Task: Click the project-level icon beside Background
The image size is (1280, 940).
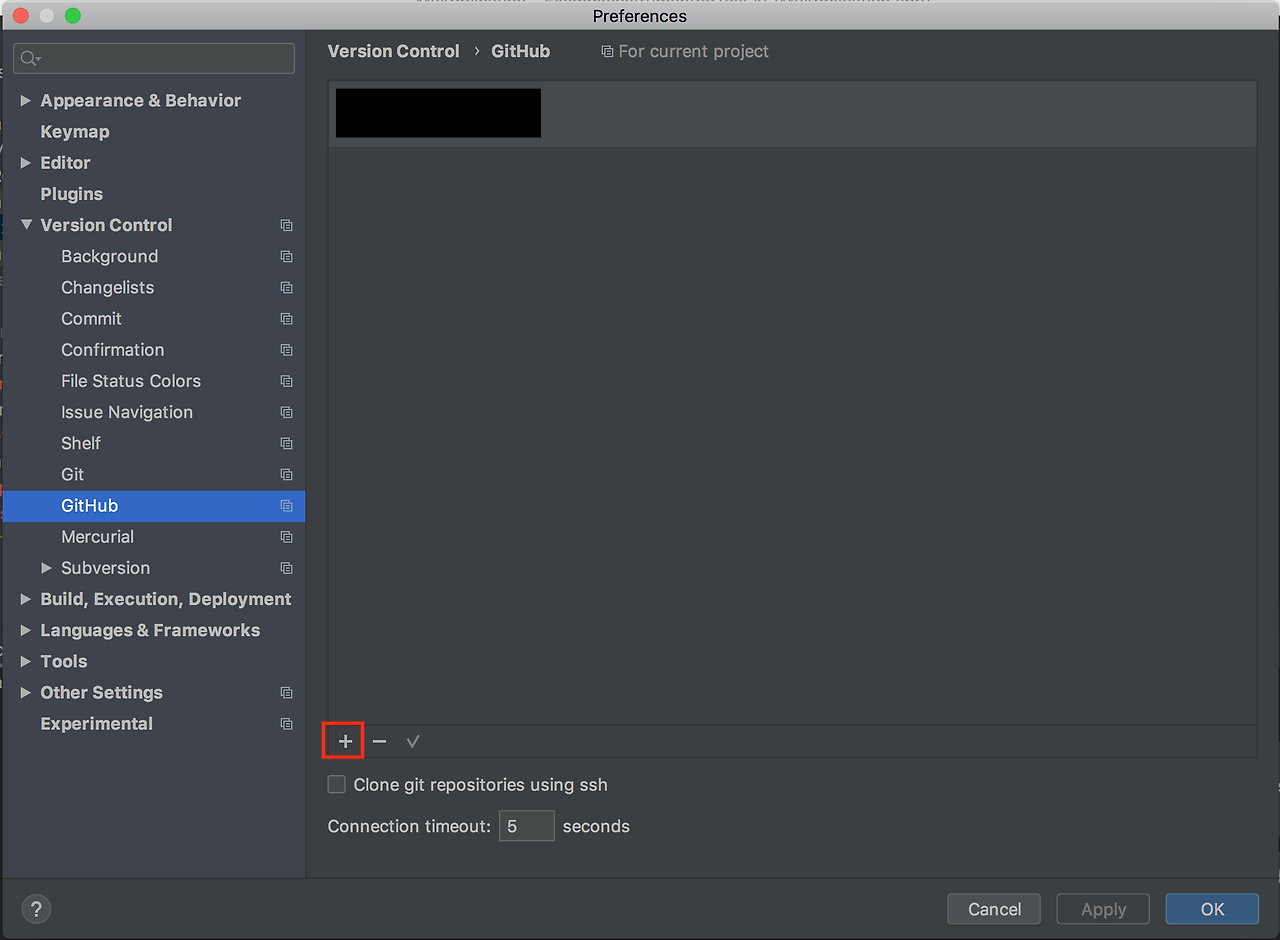Action: [x=287, y=257]
